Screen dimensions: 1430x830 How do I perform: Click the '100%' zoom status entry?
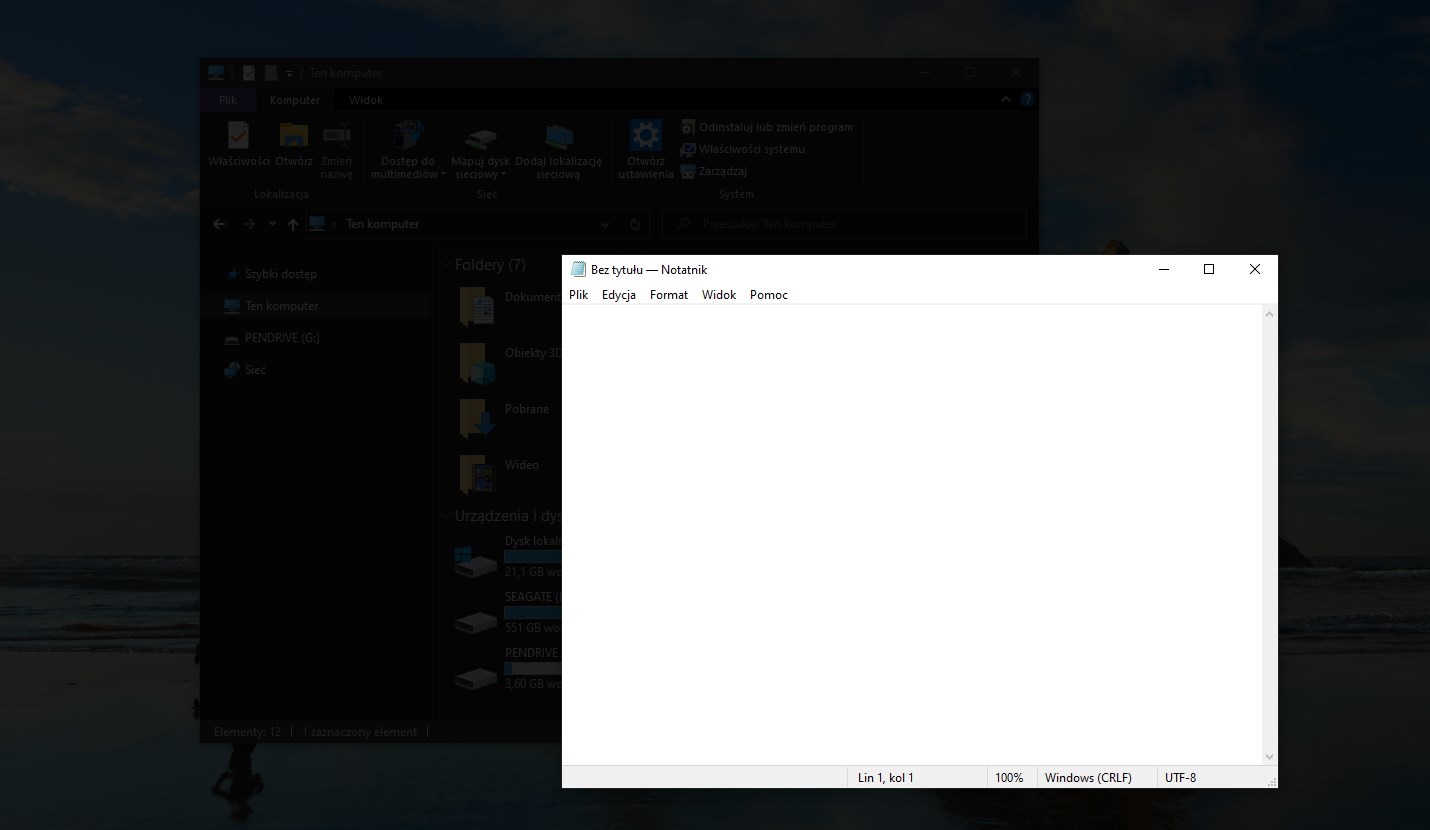tap(1011, 777)
